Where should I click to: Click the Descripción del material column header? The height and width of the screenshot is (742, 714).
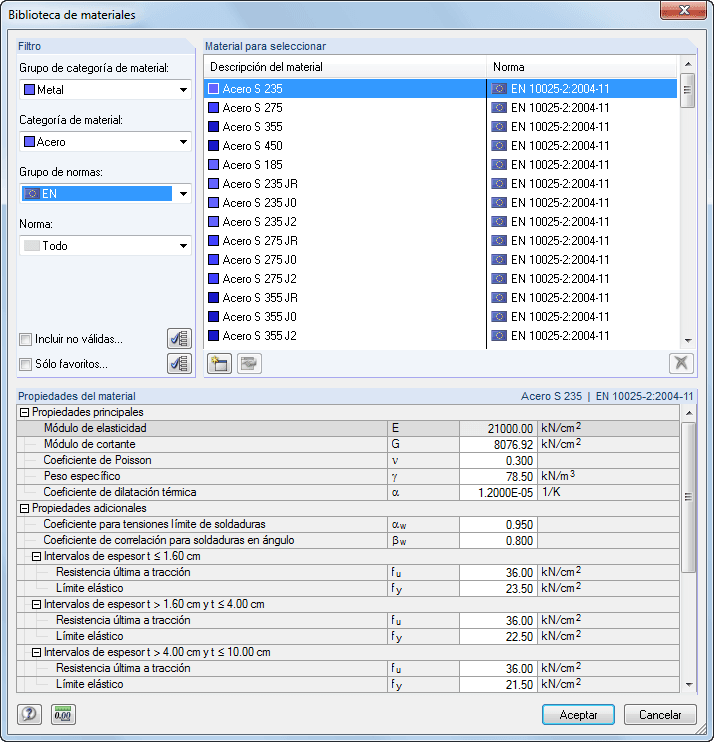coord(345,67)
